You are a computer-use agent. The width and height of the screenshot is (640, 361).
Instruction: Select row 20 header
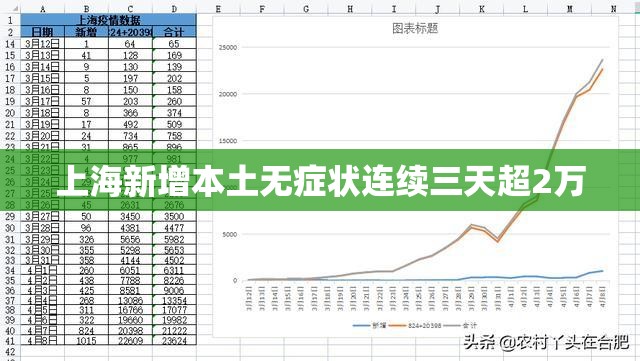point(10,113)
